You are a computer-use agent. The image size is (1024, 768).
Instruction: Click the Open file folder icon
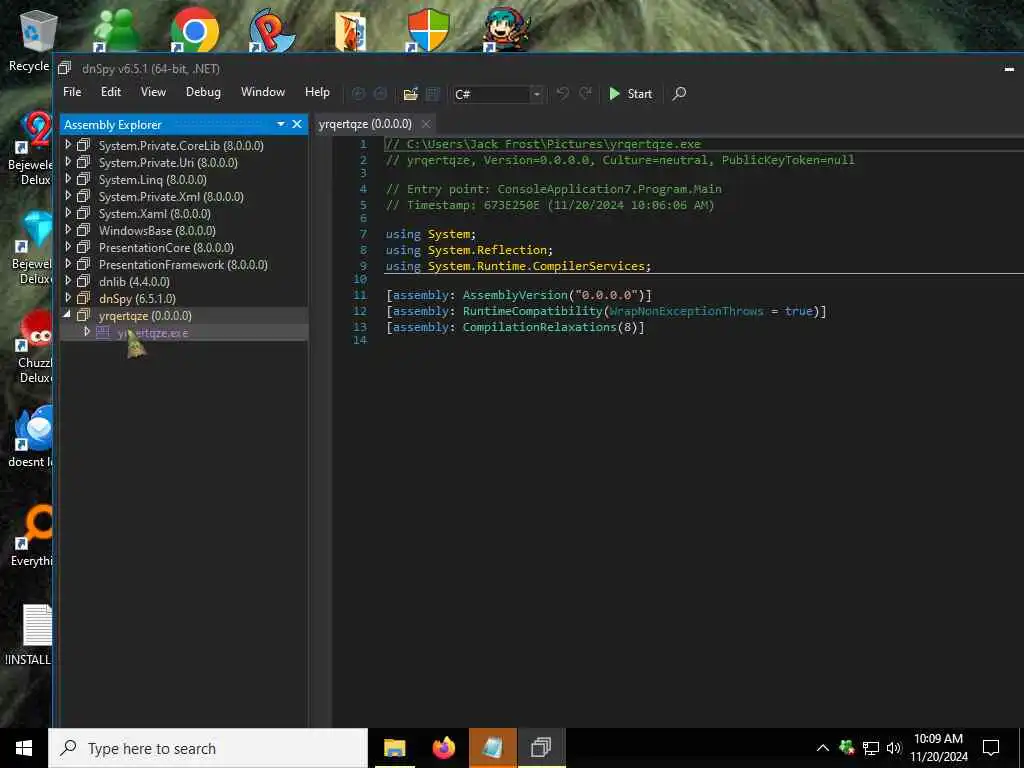pyautogui.click(x=410, y=94)
